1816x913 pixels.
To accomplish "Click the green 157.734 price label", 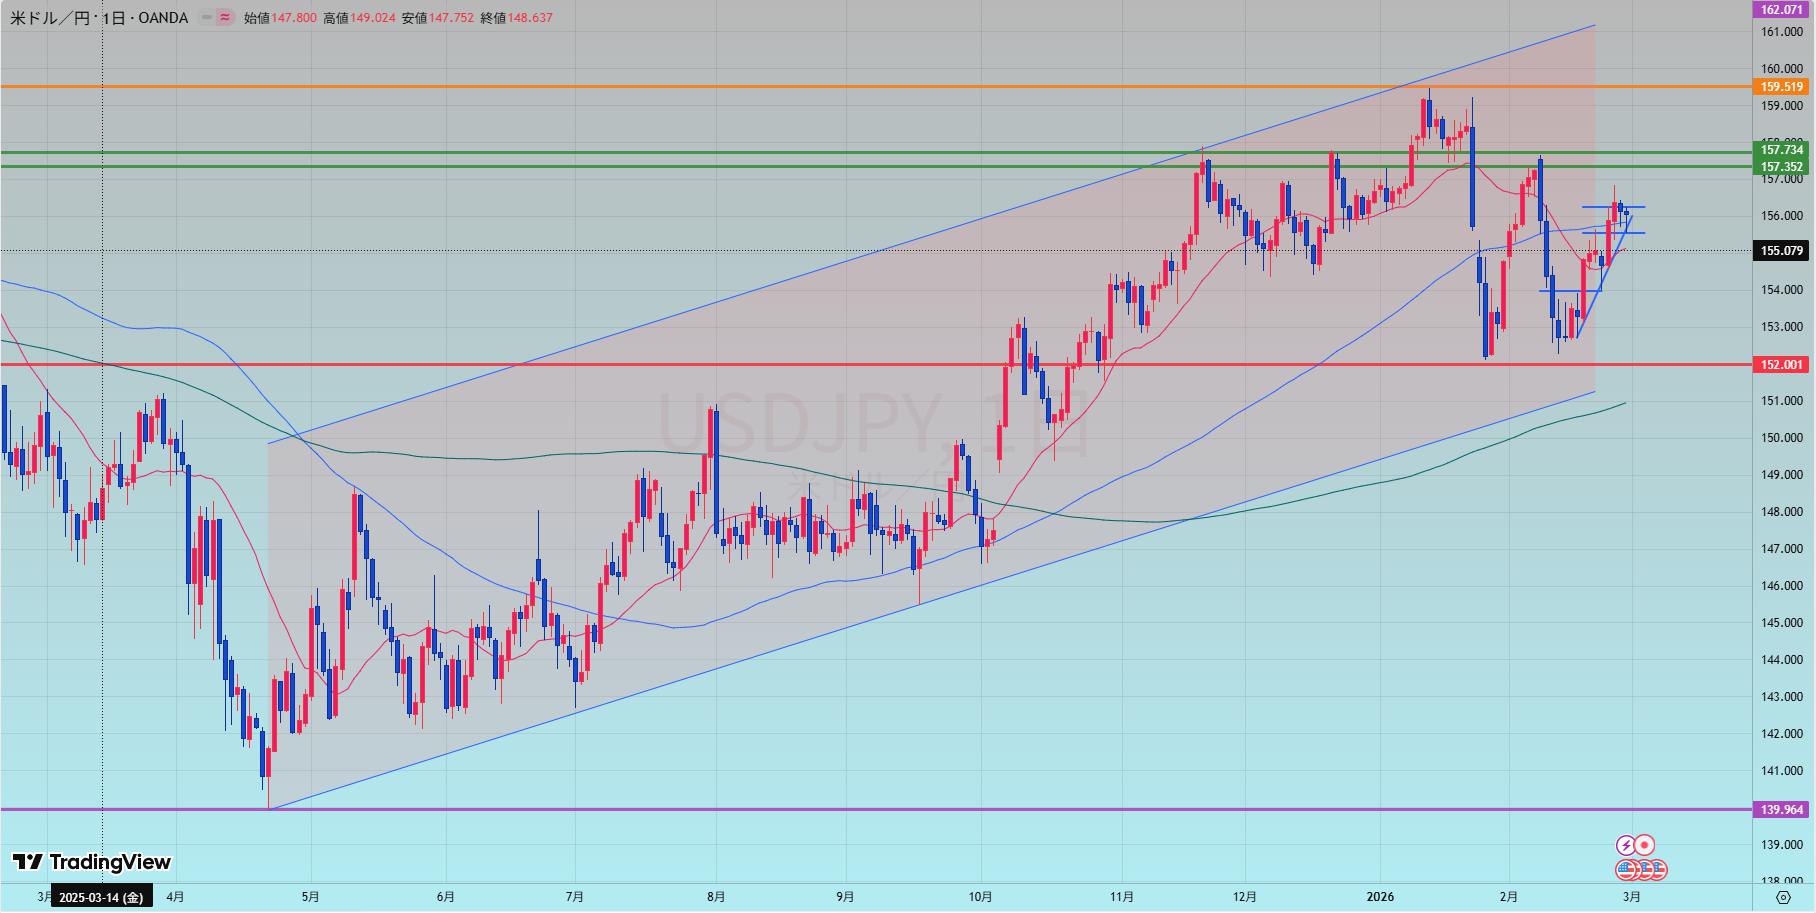I will click(x=1781, y=150).
